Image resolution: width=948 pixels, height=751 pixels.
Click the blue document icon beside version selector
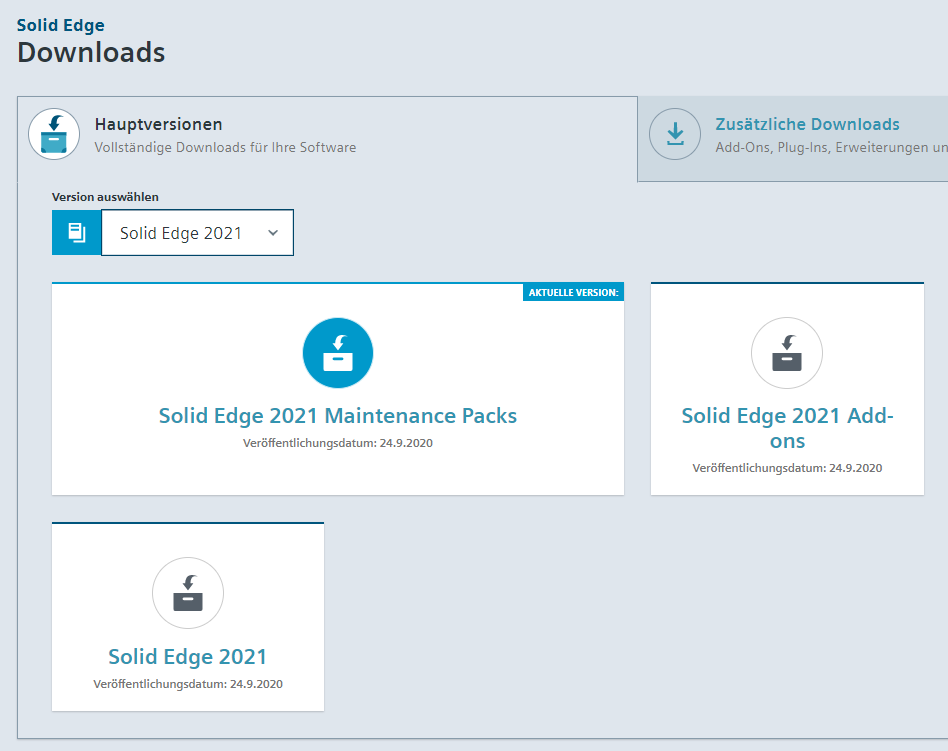coord(76,233)
